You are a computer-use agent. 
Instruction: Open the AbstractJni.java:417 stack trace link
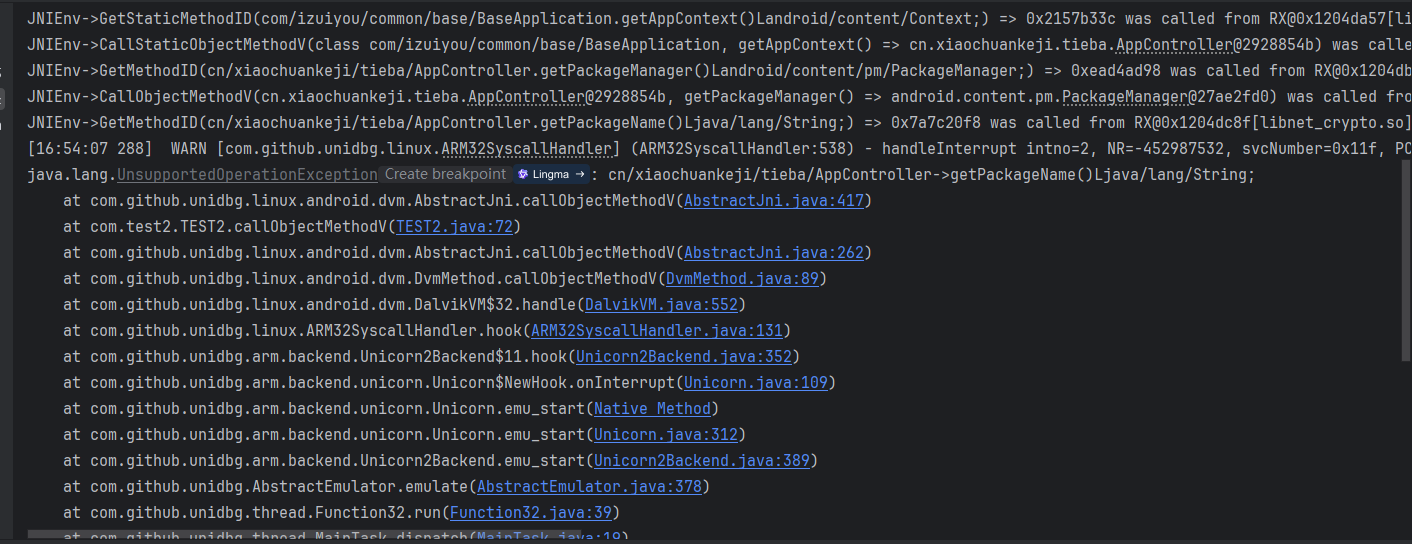774,200
